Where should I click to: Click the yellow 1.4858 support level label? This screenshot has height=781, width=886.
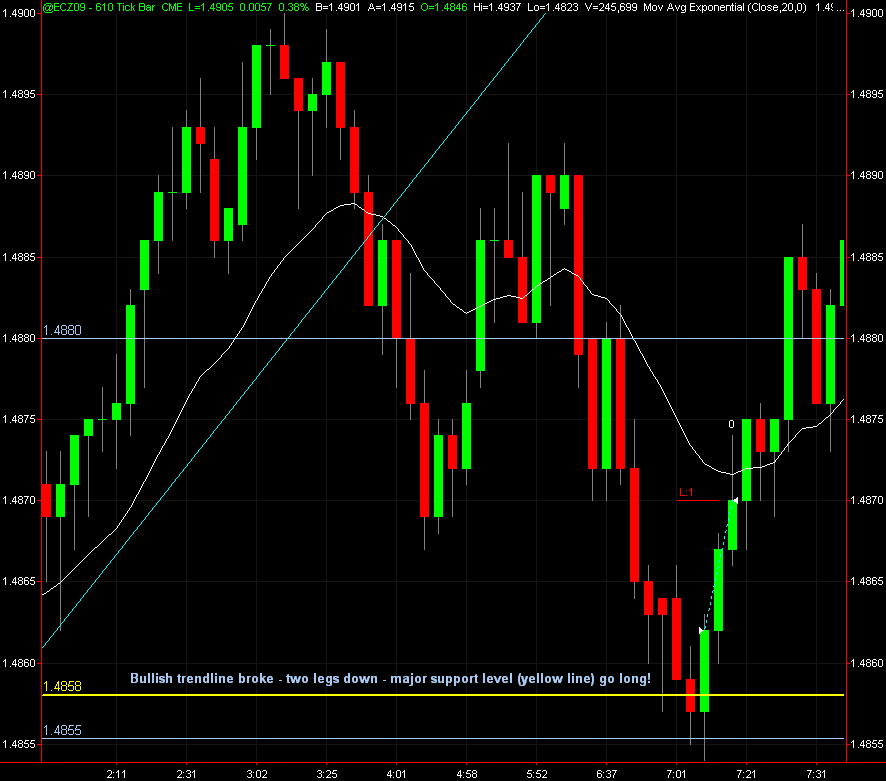(62, 687)
